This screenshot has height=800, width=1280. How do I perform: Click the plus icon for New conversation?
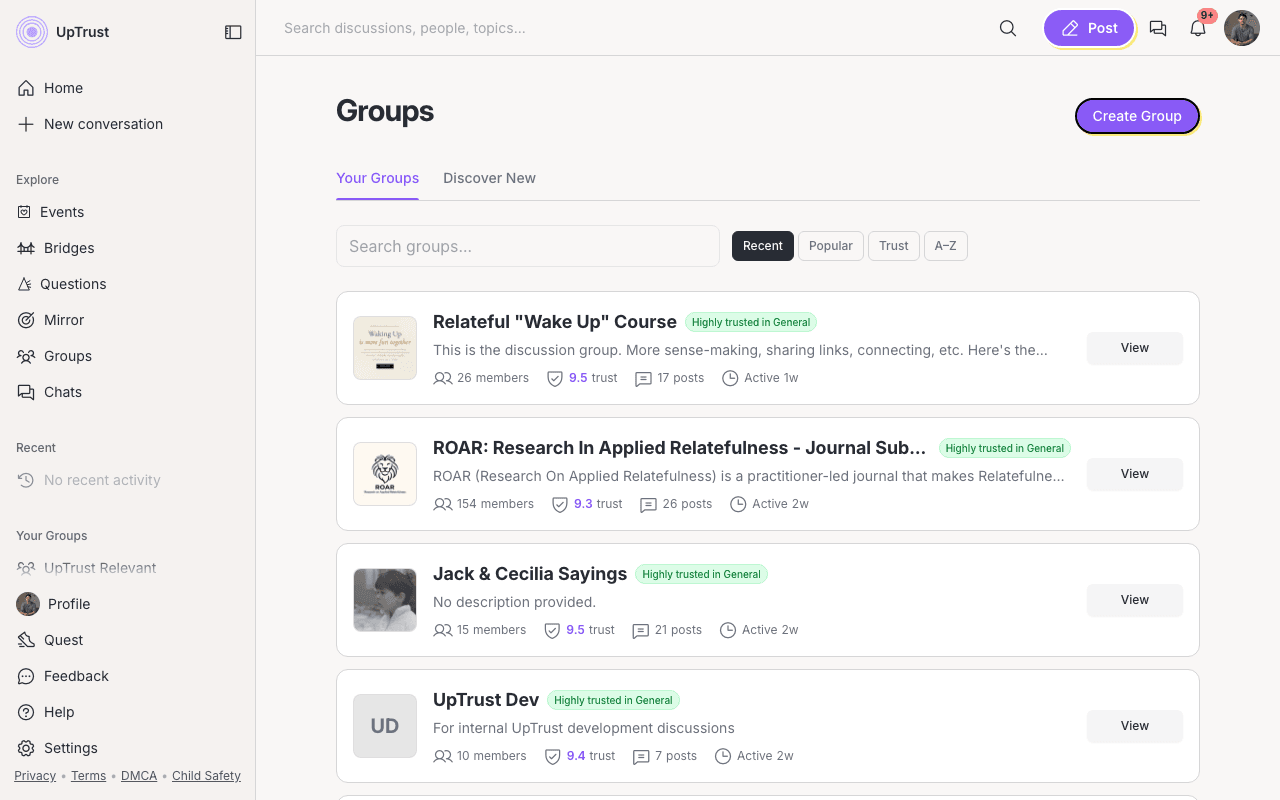pos(26,124)
